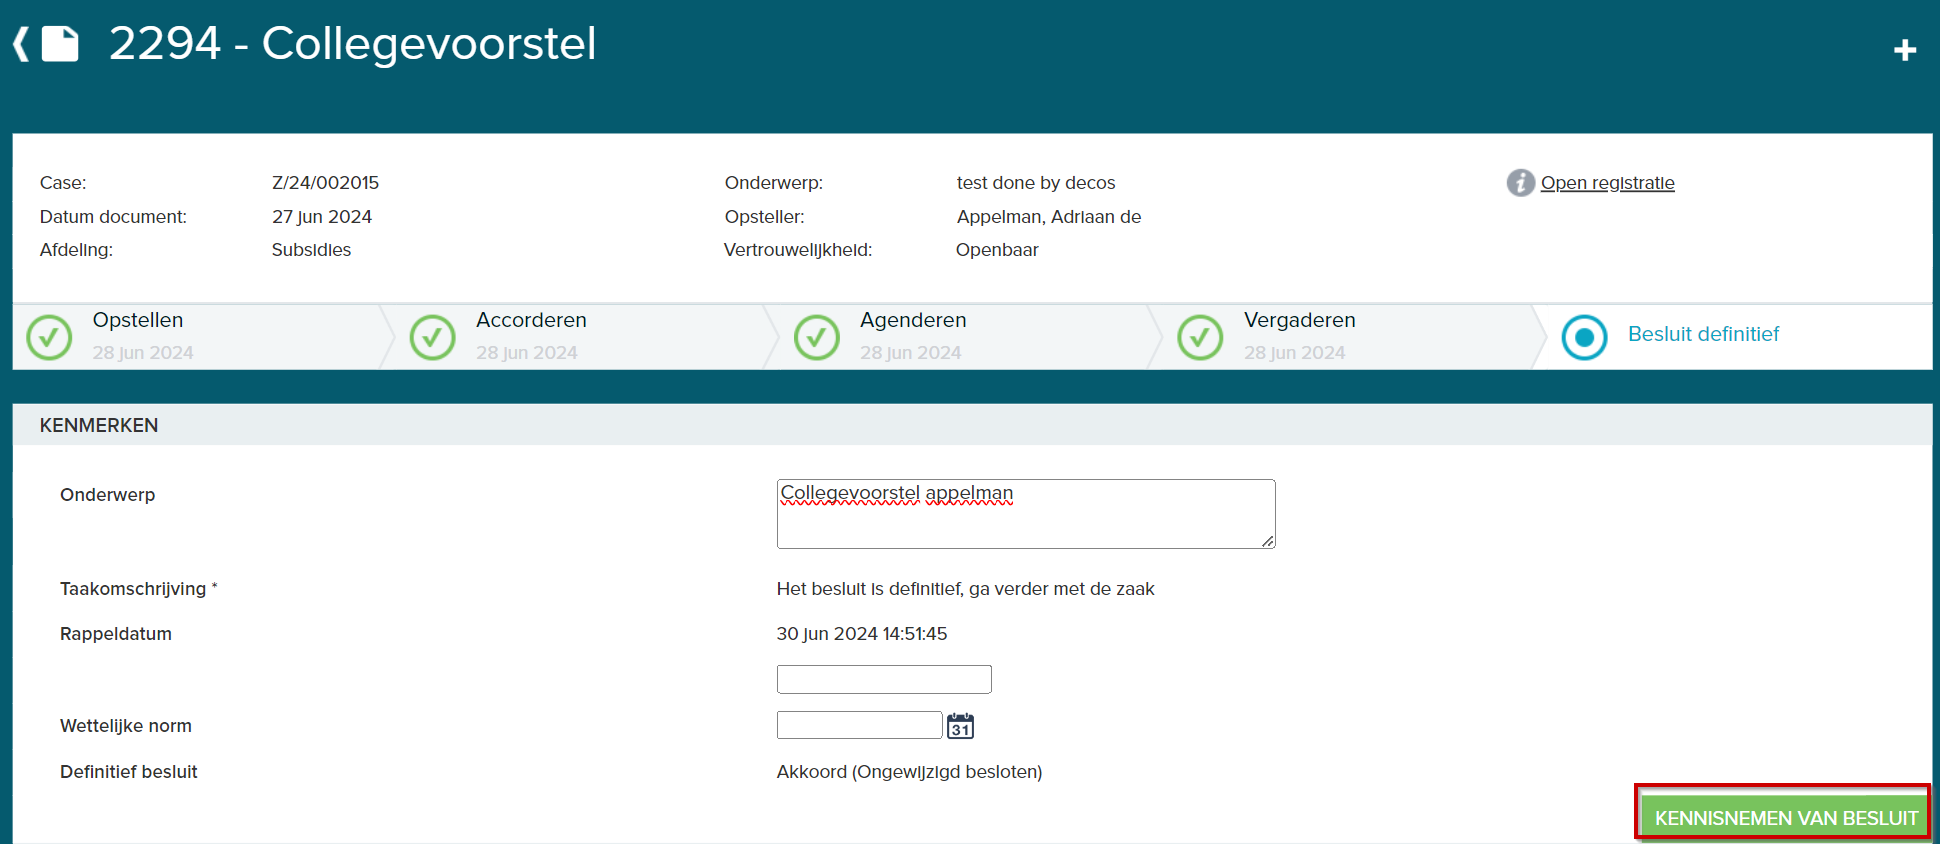Viewport: 1940px width, 844px height.
Task: Click the Agenderen checkmark icon
Action: [817, 338]
